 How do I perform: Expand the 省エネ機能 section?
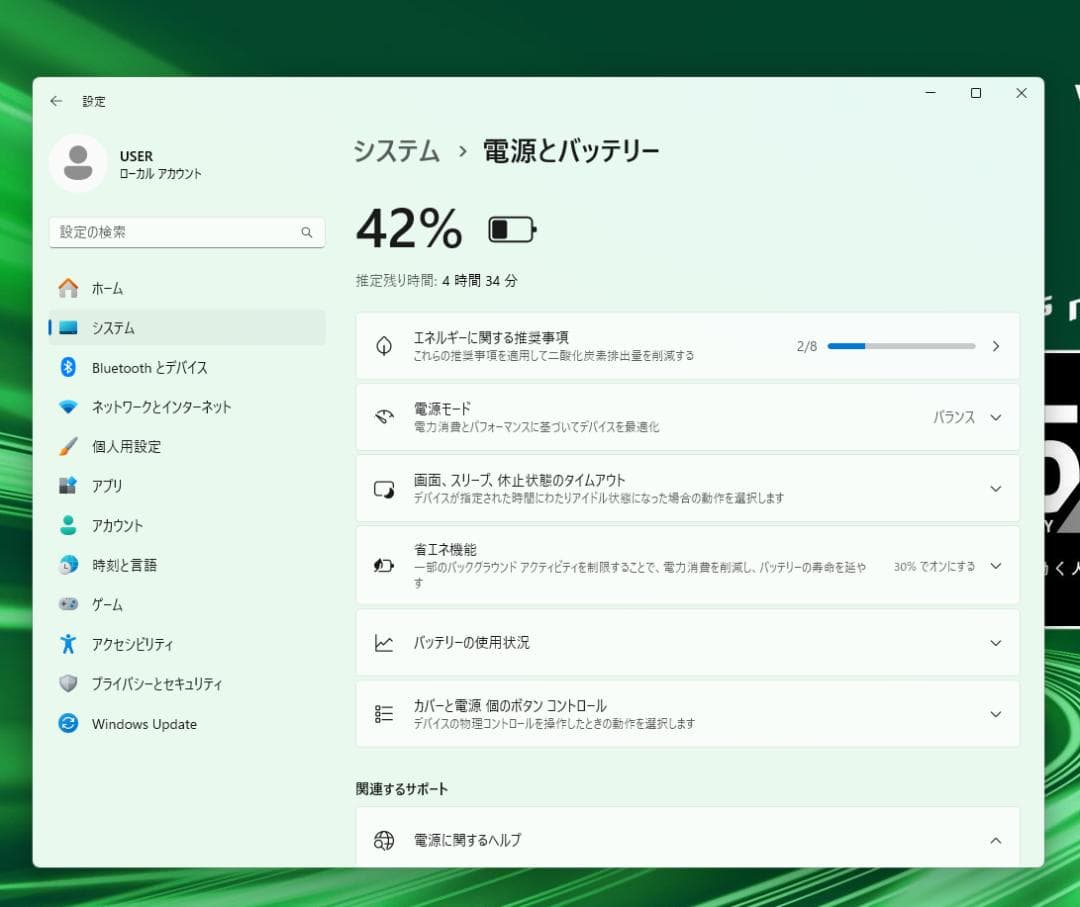click(994, 565)
